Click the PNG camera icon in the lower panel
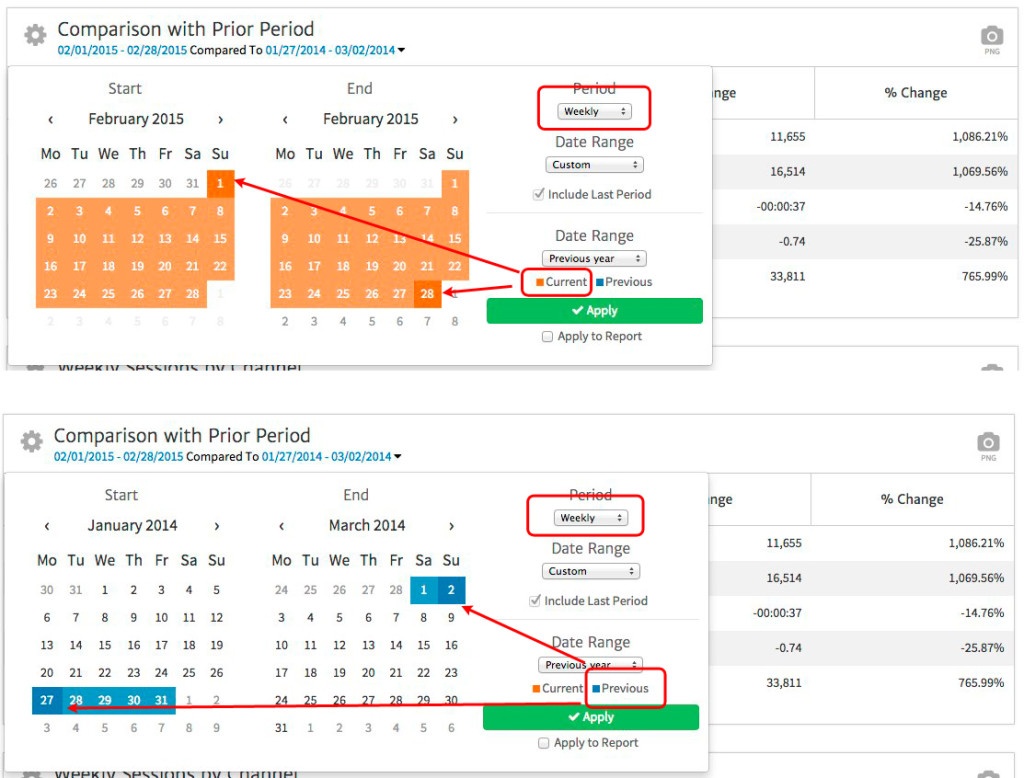This screenshot has height=778, width=1024. [x=988, y=444]
